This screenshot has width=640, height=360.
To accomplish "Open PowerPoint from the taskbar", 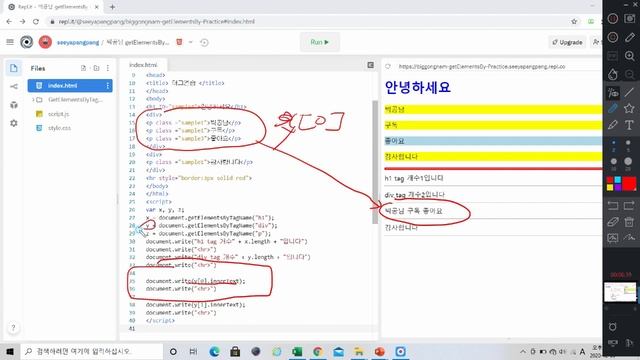I will (380, 351).
